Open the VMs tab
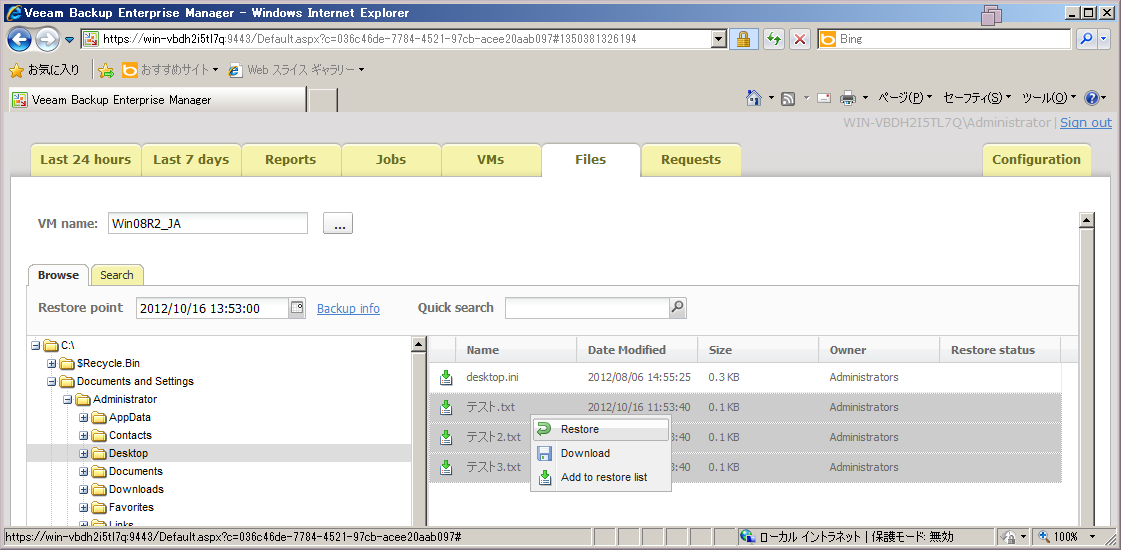 490,159
